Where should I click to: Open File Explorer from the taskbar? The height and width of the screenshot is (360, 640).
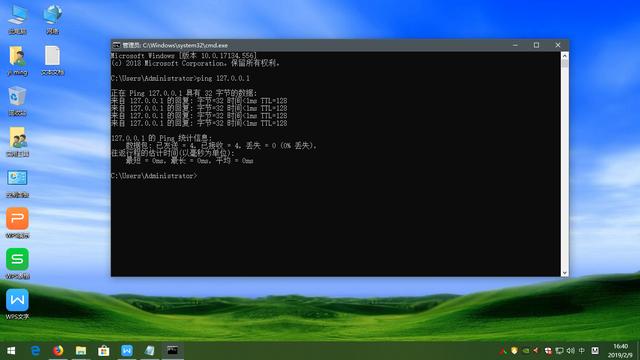[81, 351]
